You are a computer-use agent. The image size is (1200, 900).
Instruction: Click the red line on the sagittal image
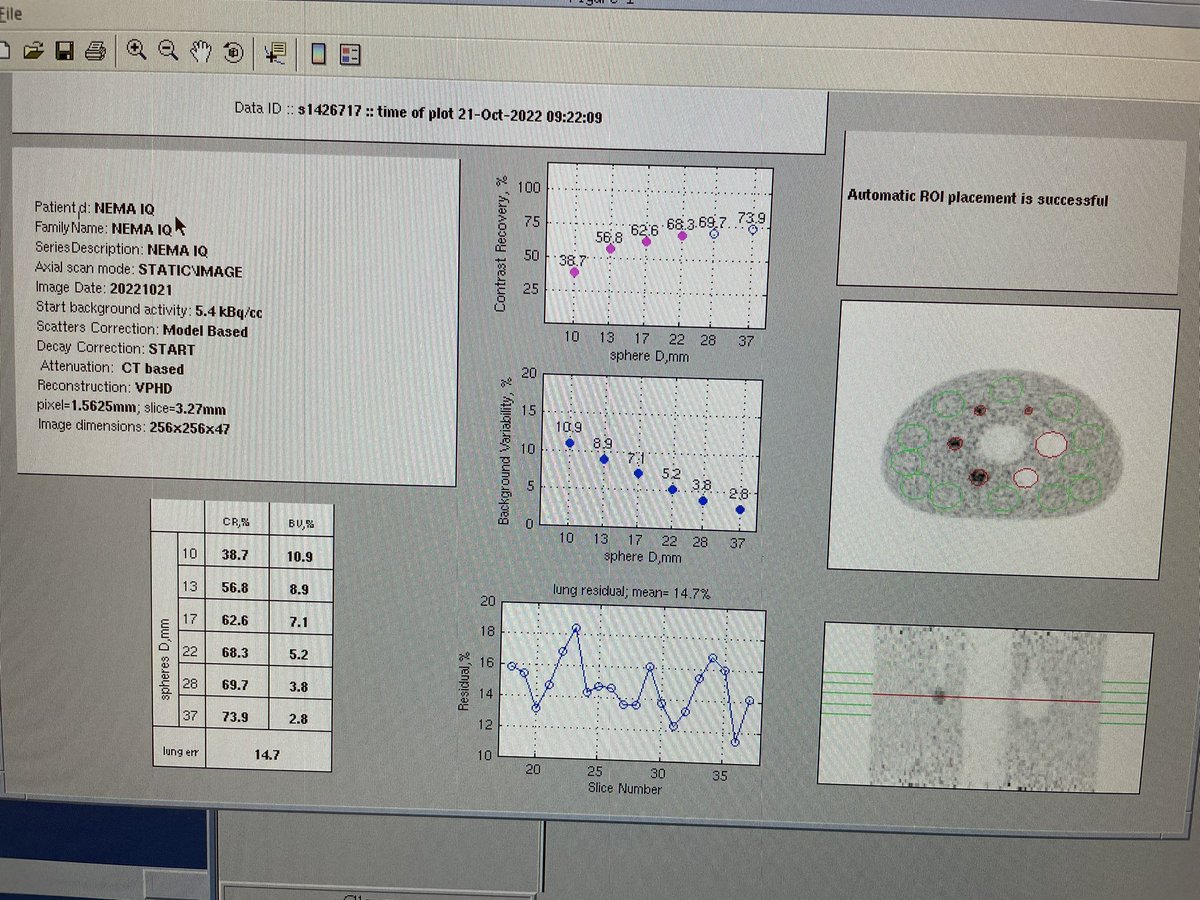click(x=986, y=698)
